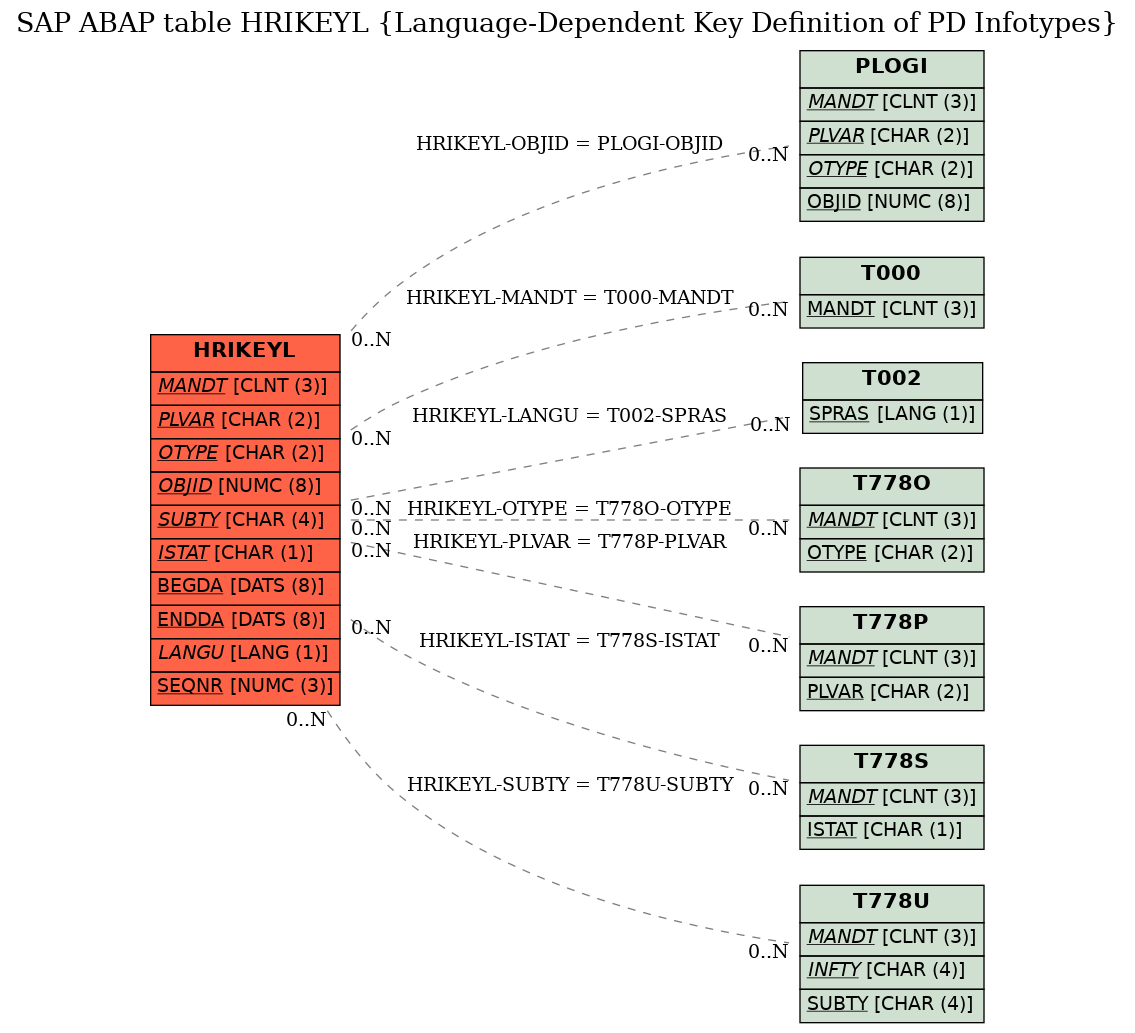Click relation label HRIKEYL-OBJID = PLOGI-OBJID
1135x1033 pixels.
tap(569, 143)
